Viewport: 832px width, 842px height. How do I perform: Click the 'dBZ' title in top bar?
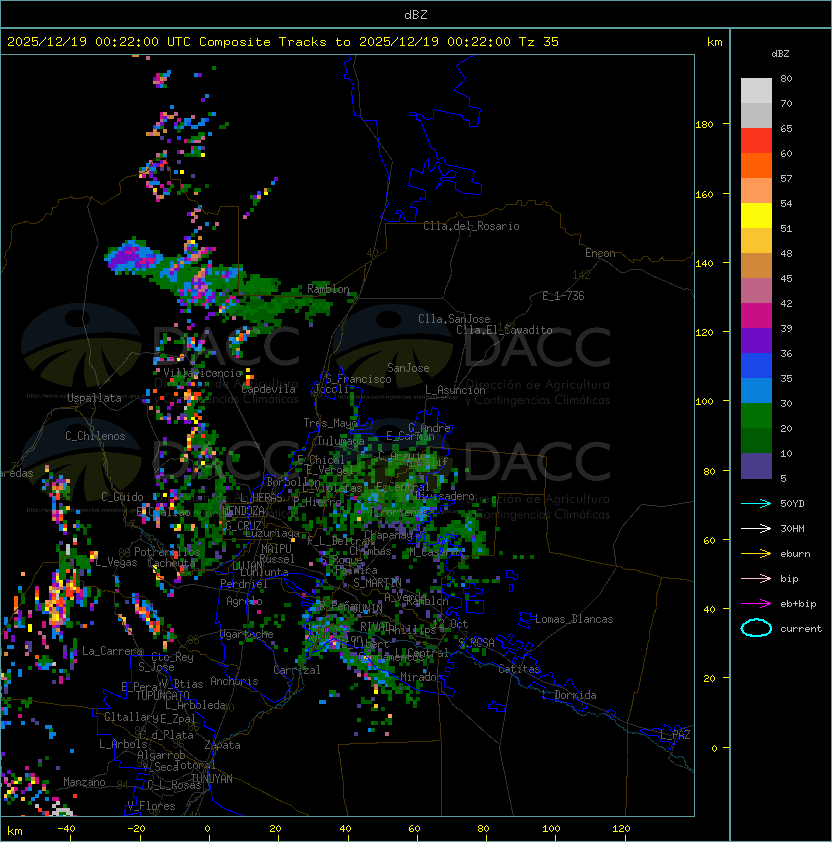(x=416, y=14)
